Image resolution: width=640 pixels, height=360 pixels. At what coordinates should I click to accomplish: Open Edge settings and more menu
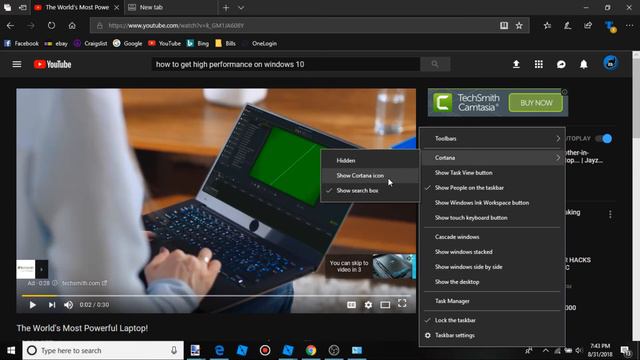point(629,26)
